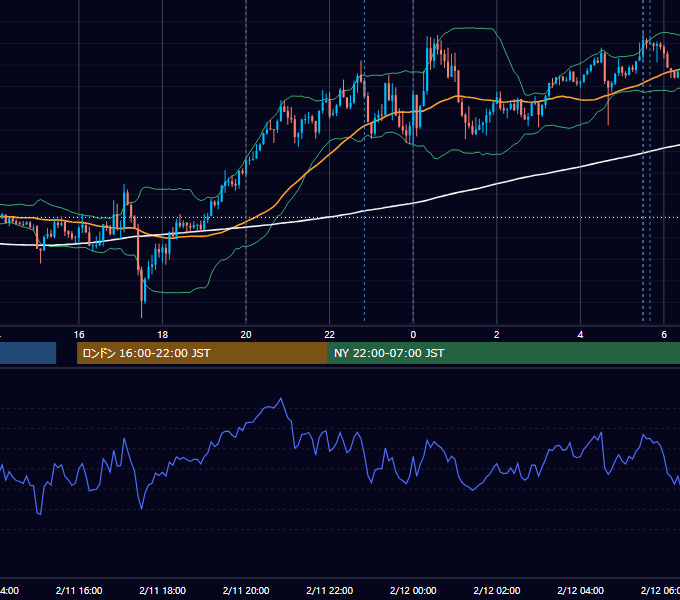Viewport: 680px width, 600px height.
Task: Click the oscillator peak near 21:00
Action: 281,398
